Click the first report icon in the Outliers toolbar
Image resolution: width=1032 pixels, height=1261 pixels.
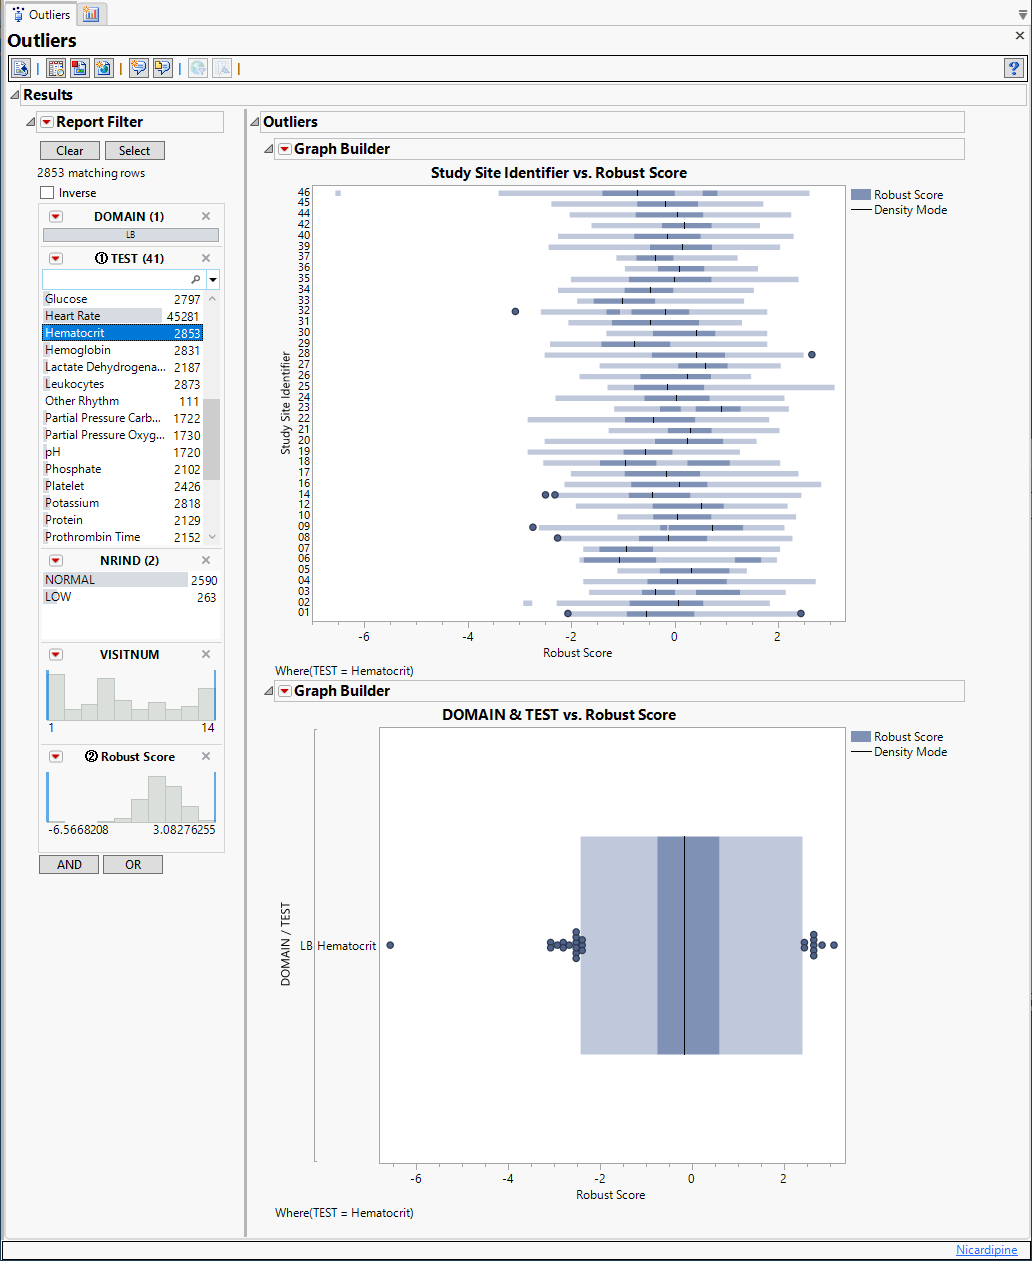[20, 68]
